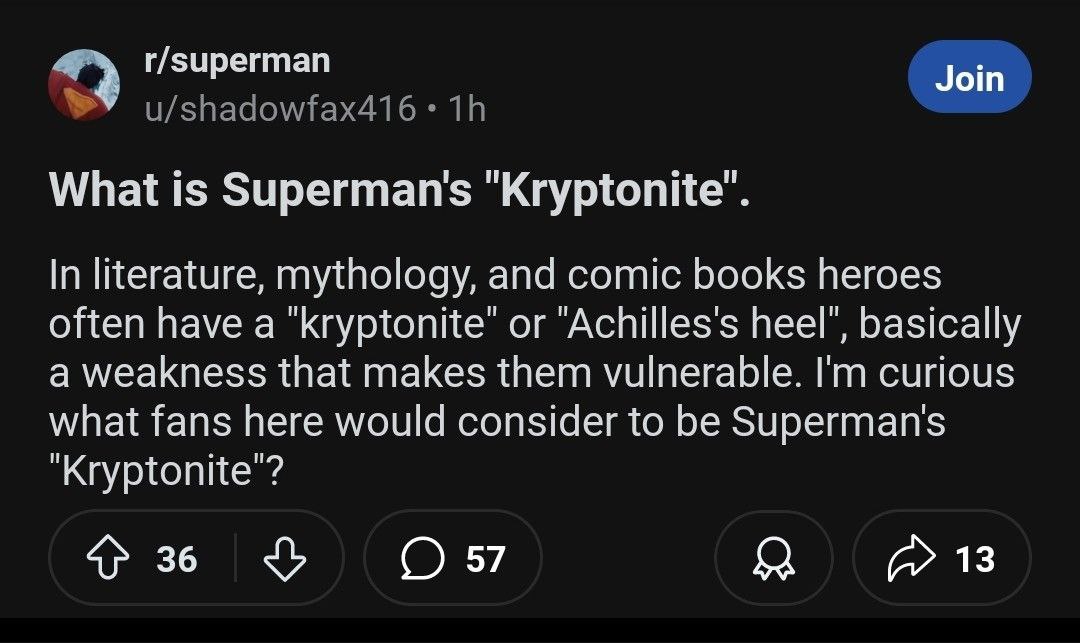Open the post by clicking its title
The height and width of the screenshot is (643, 1080).
point(399,191)
